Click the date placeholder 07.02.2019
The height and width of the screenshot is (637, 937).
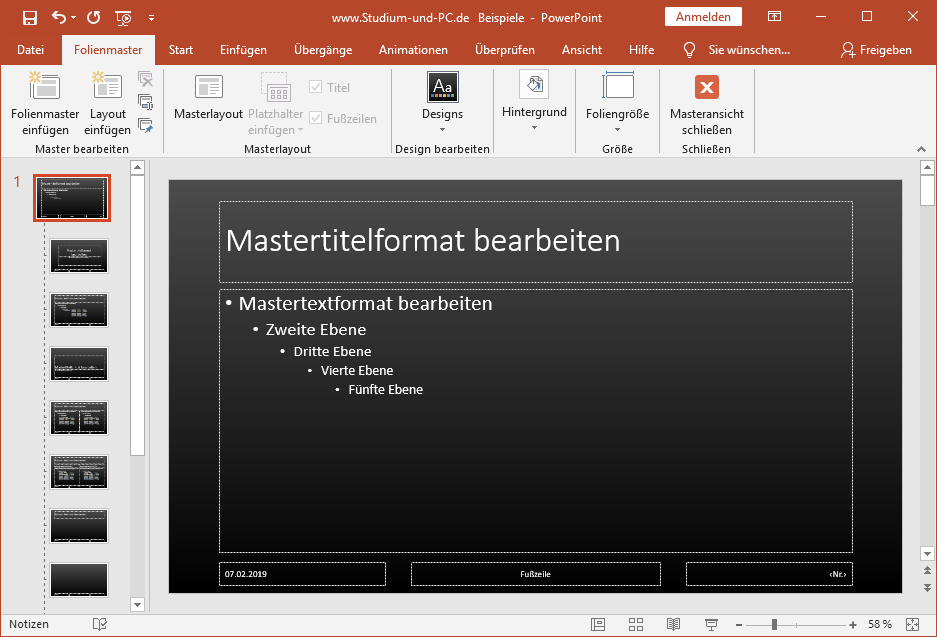tap(302, 574)
